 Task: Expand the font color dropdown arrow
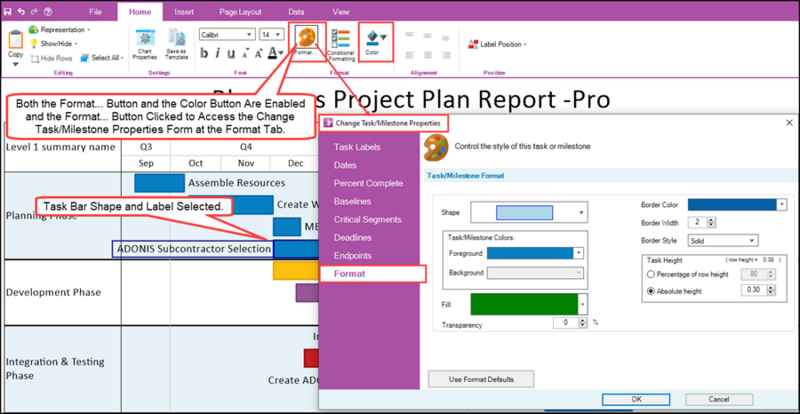[x=282, y=53]
